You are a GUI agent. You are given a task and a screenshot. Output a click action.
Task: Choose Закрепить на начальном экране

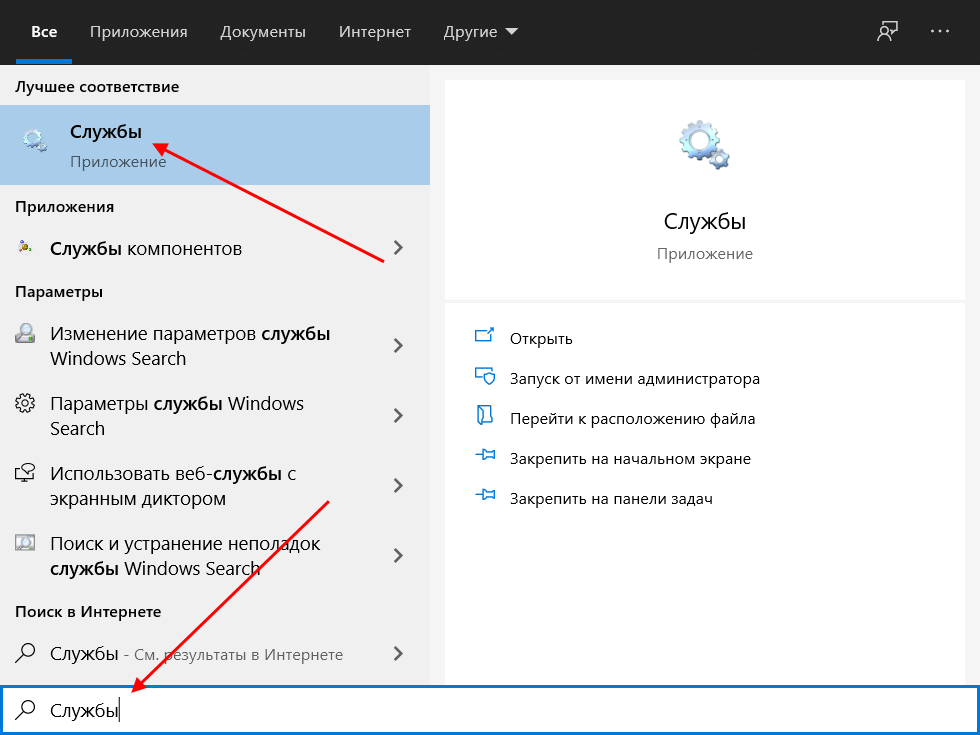point(631,459)
